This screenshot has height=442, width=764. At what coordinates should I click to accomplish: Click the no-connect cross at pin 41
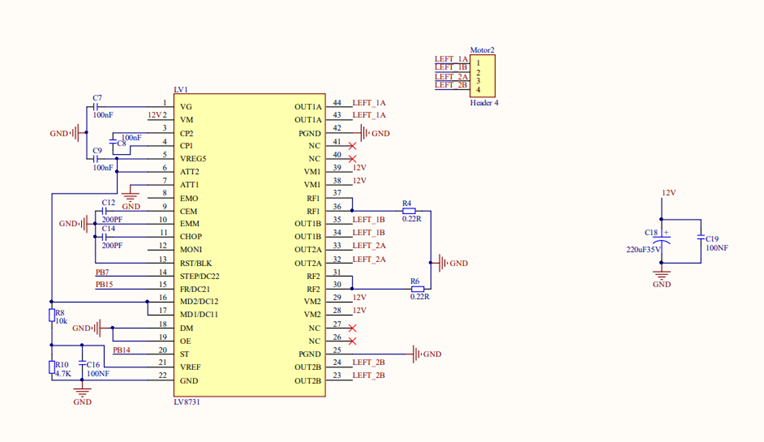[352, 146]
